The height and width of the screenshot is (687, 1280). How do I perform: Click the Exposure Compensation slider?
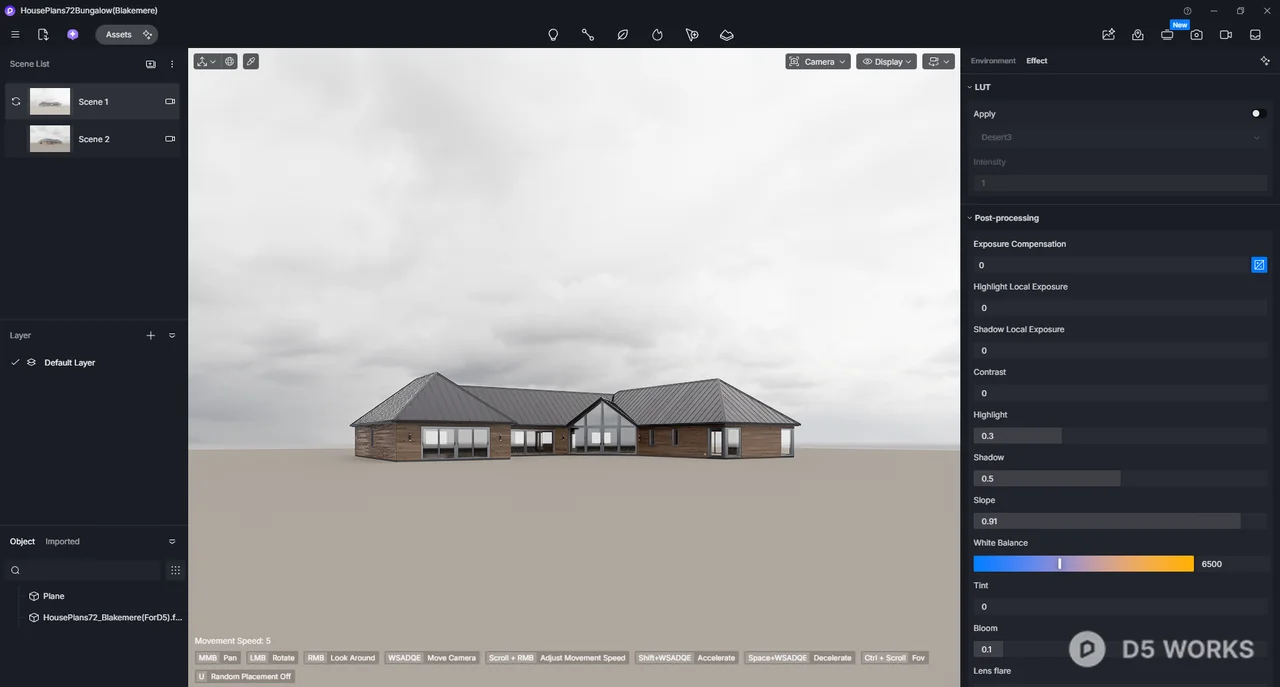point(1111,265)
